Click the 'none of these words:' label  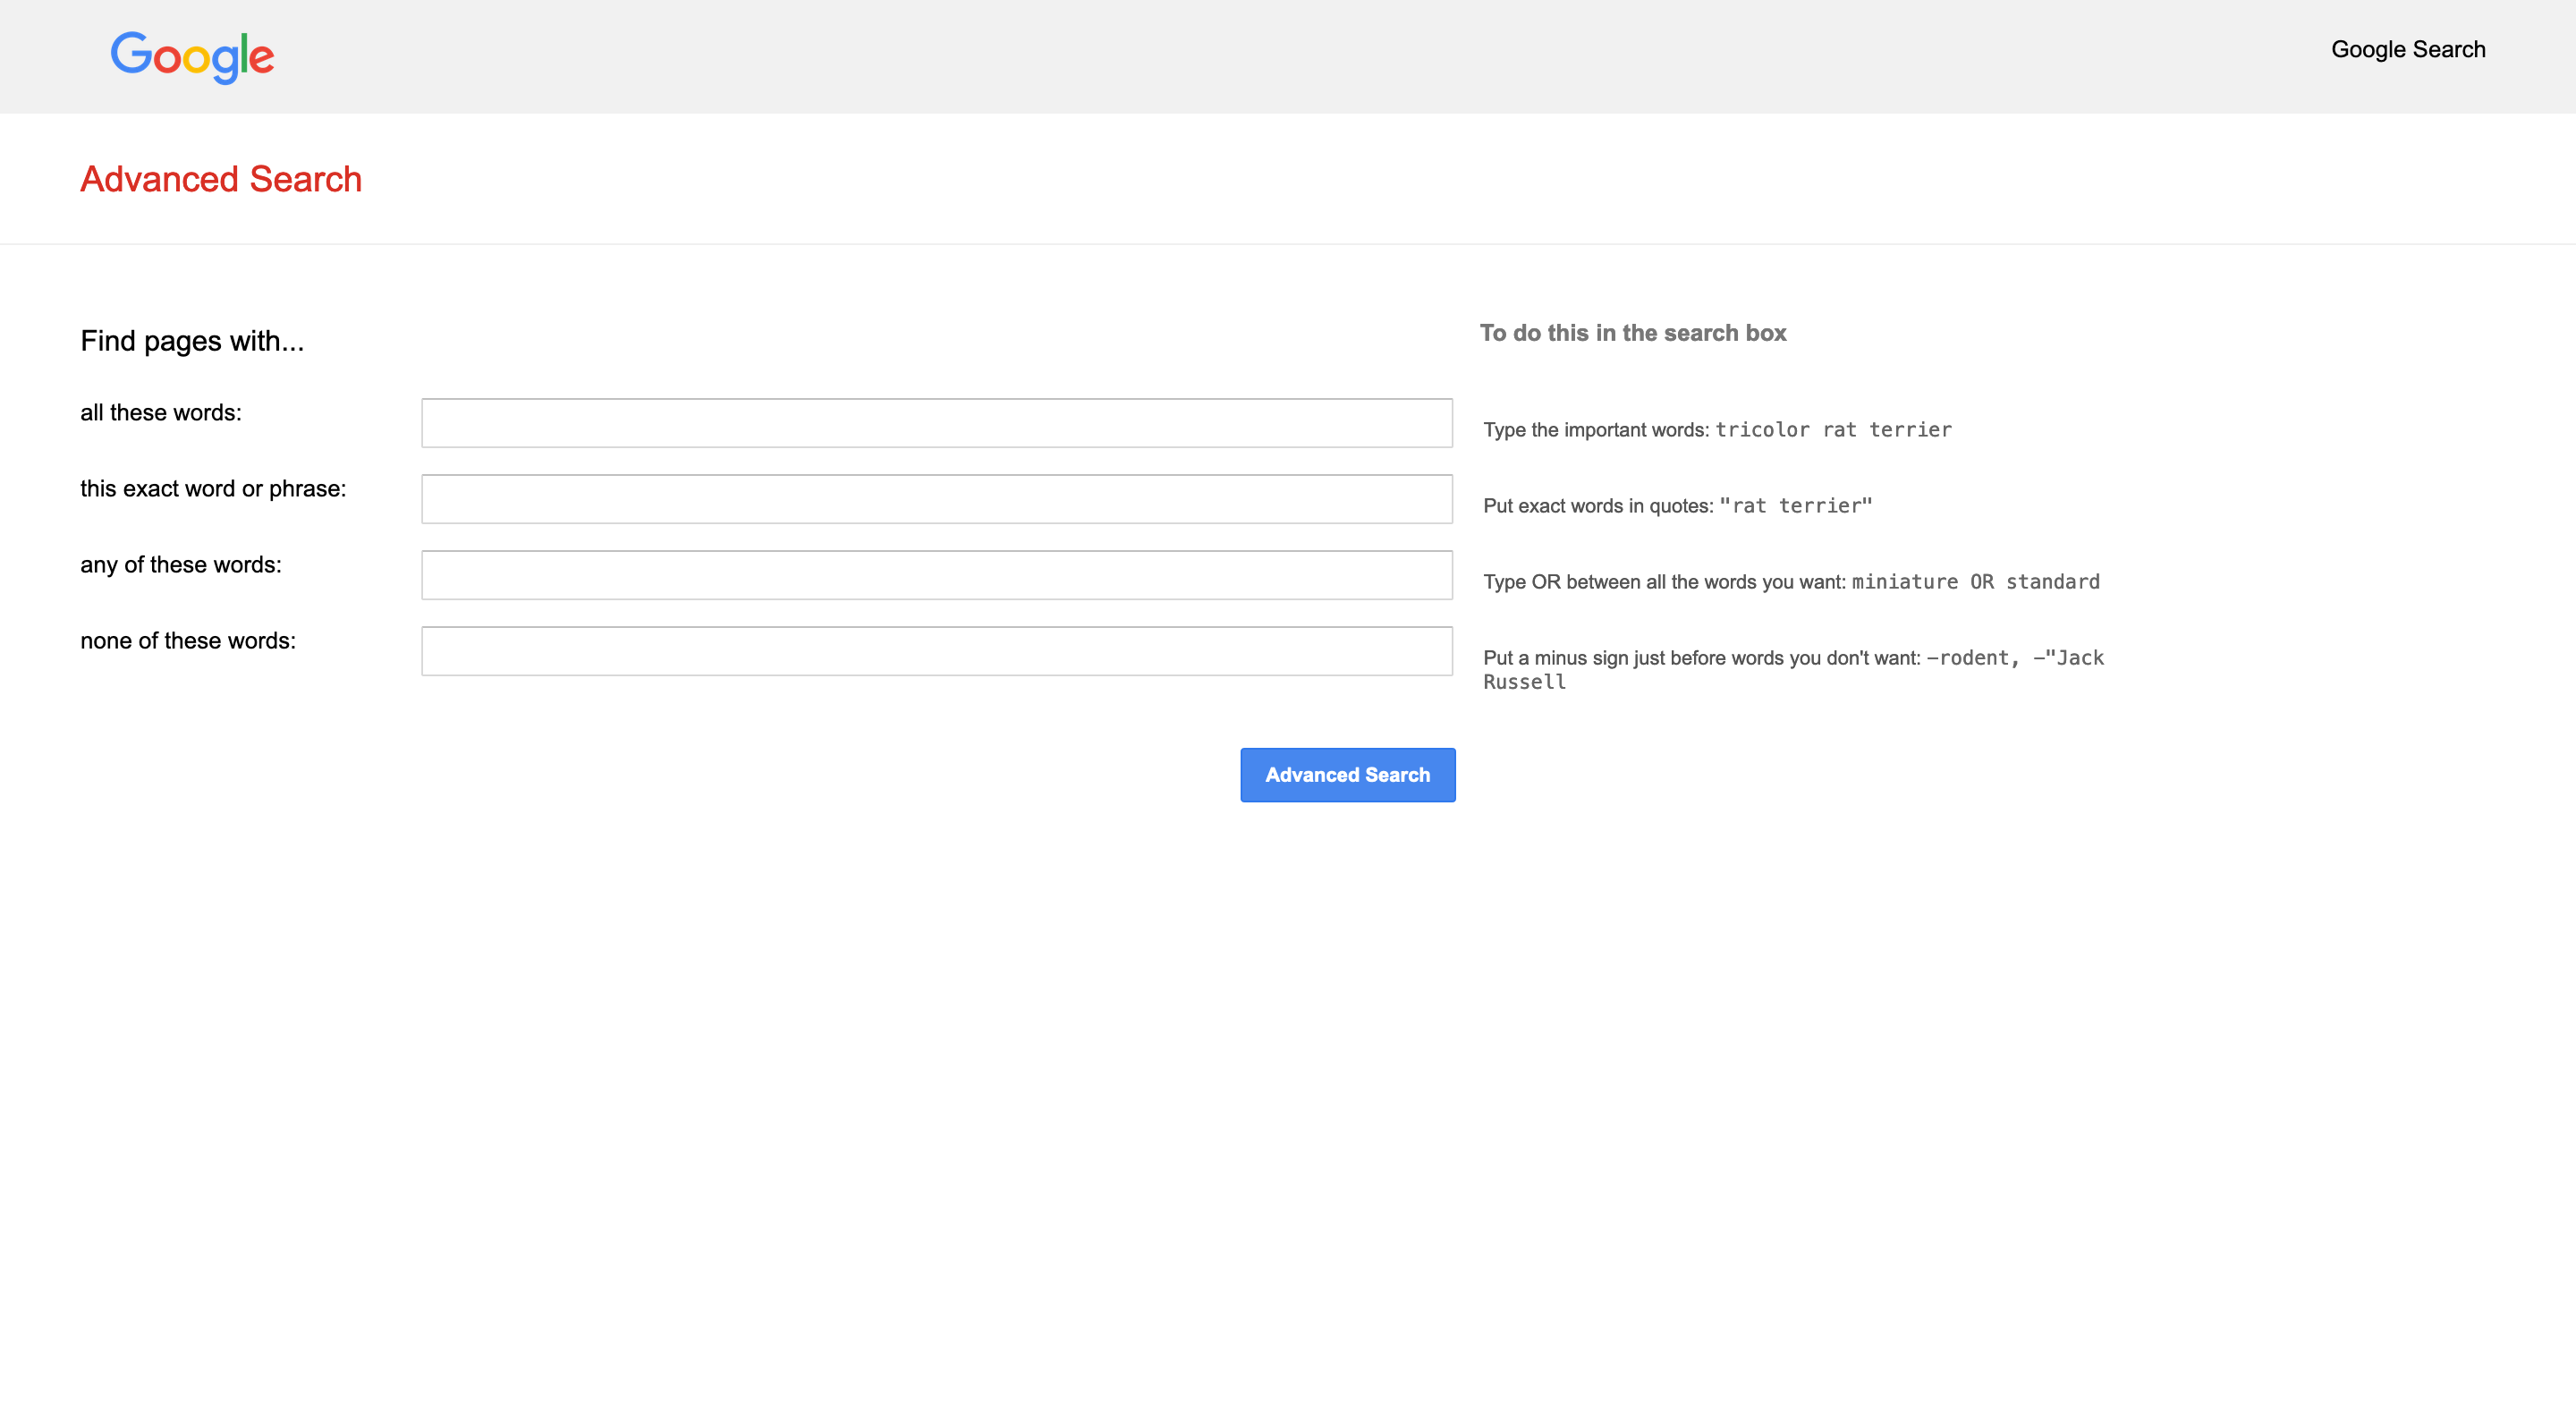coord(188,641)
